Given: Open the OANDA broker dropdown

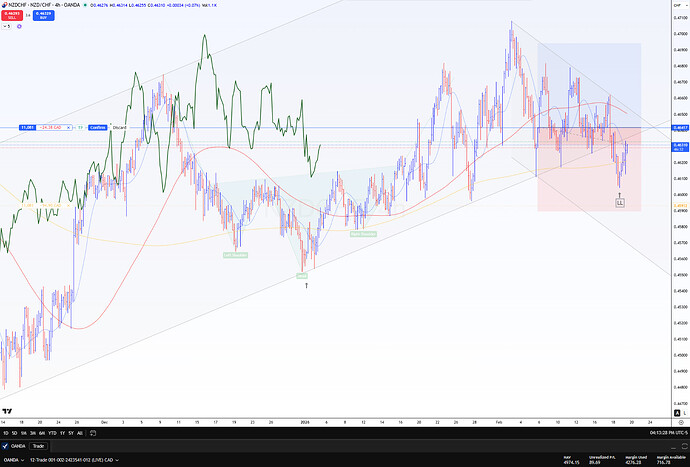Looking at the screenshot, I should (14, 460).
